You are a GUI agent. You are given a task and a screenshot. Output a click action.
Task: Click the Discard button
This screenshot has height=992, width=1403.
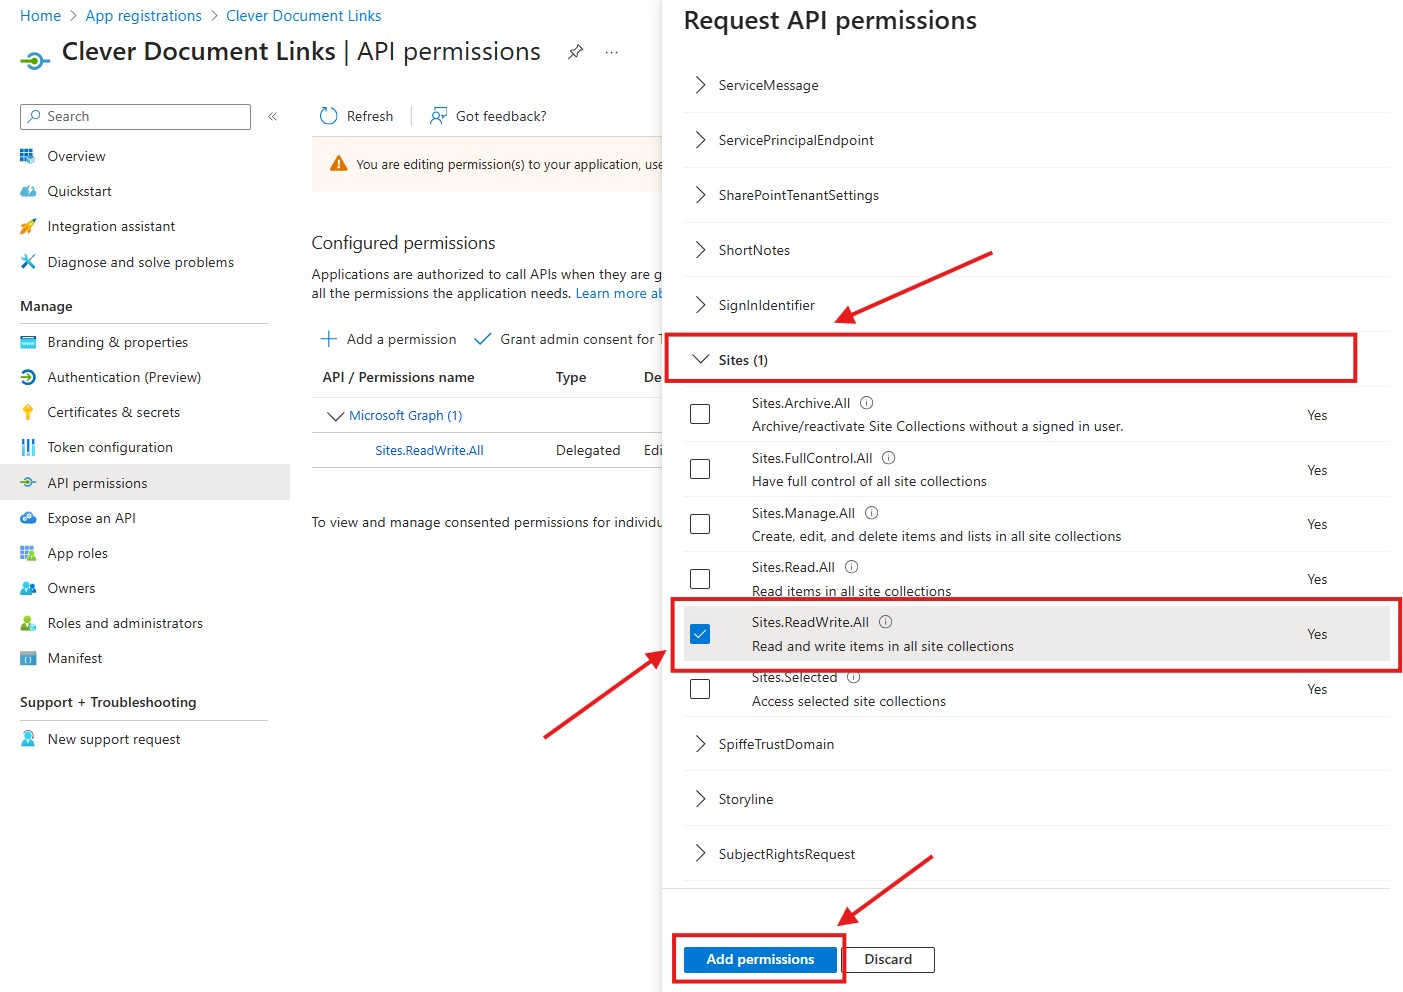[x=888, y=960]
